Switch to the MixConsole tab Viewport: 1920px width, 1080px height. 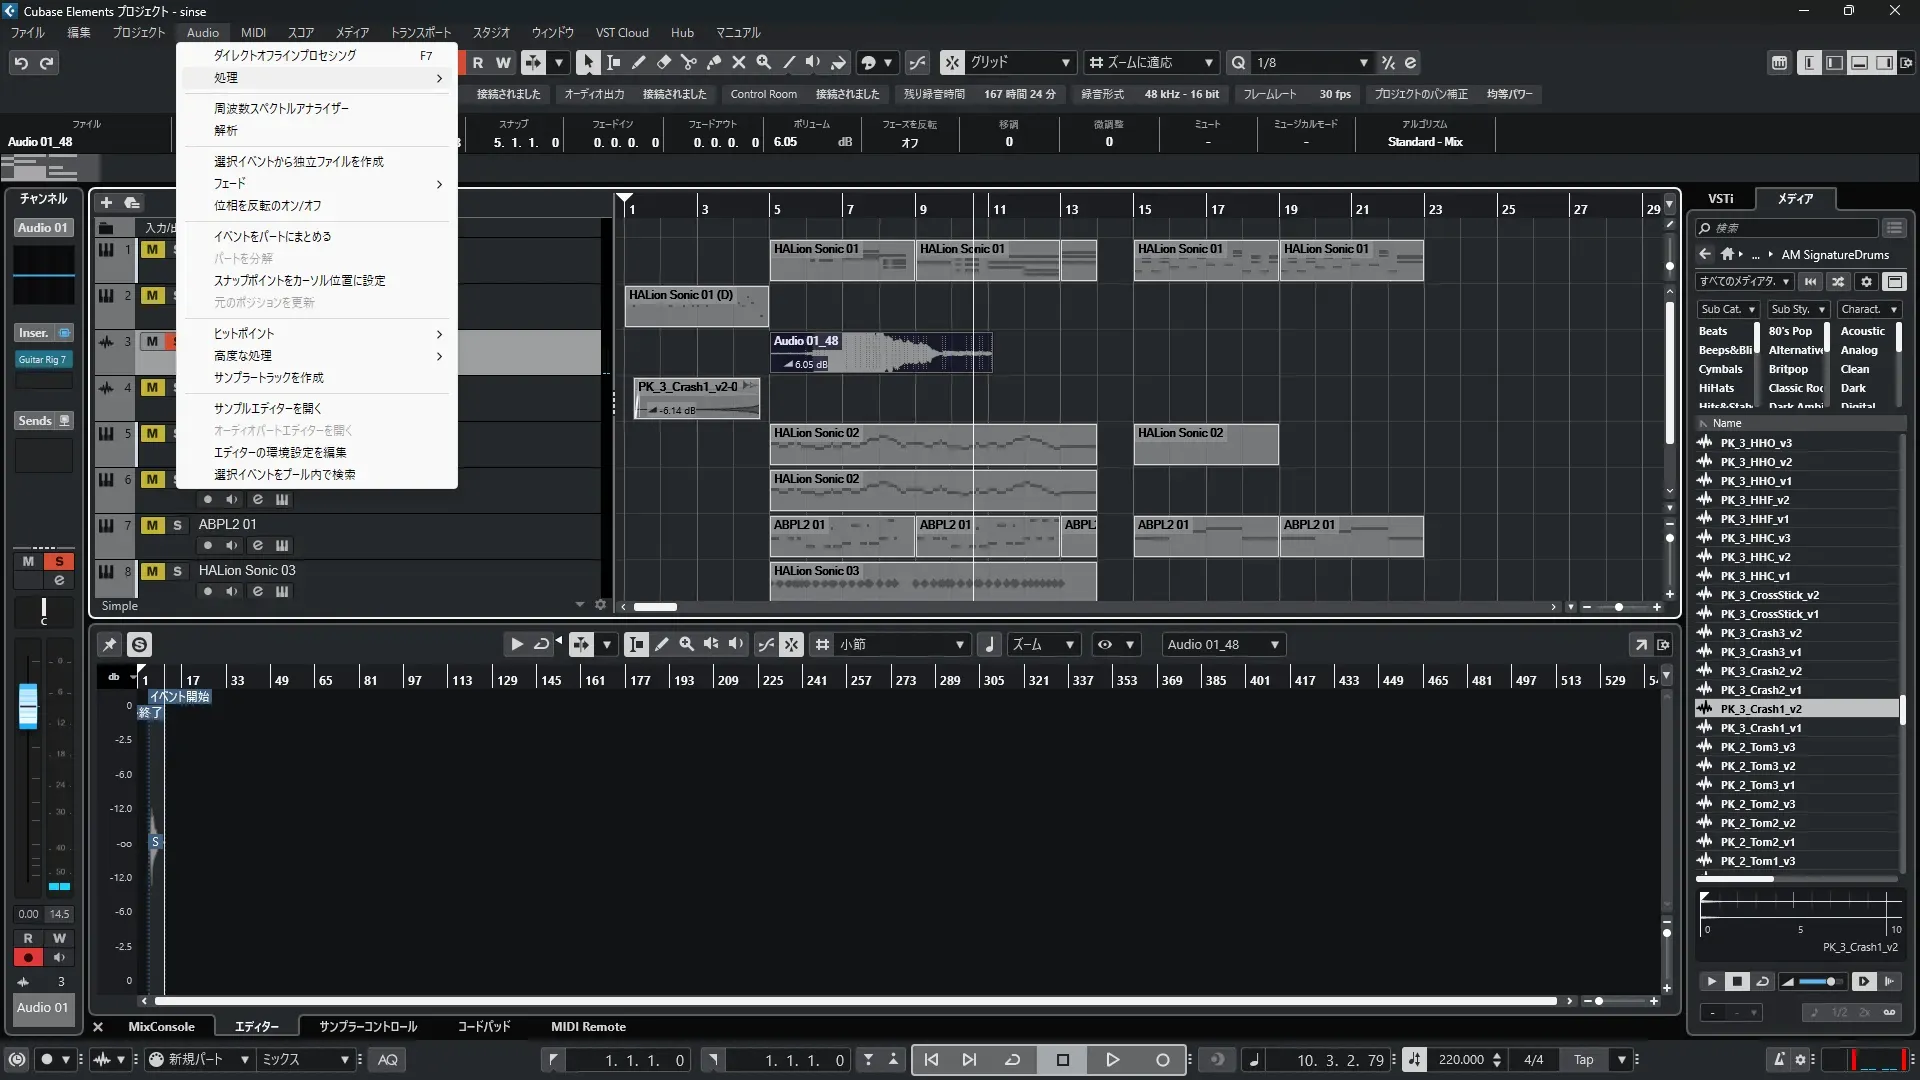[x=161, y=1026]
